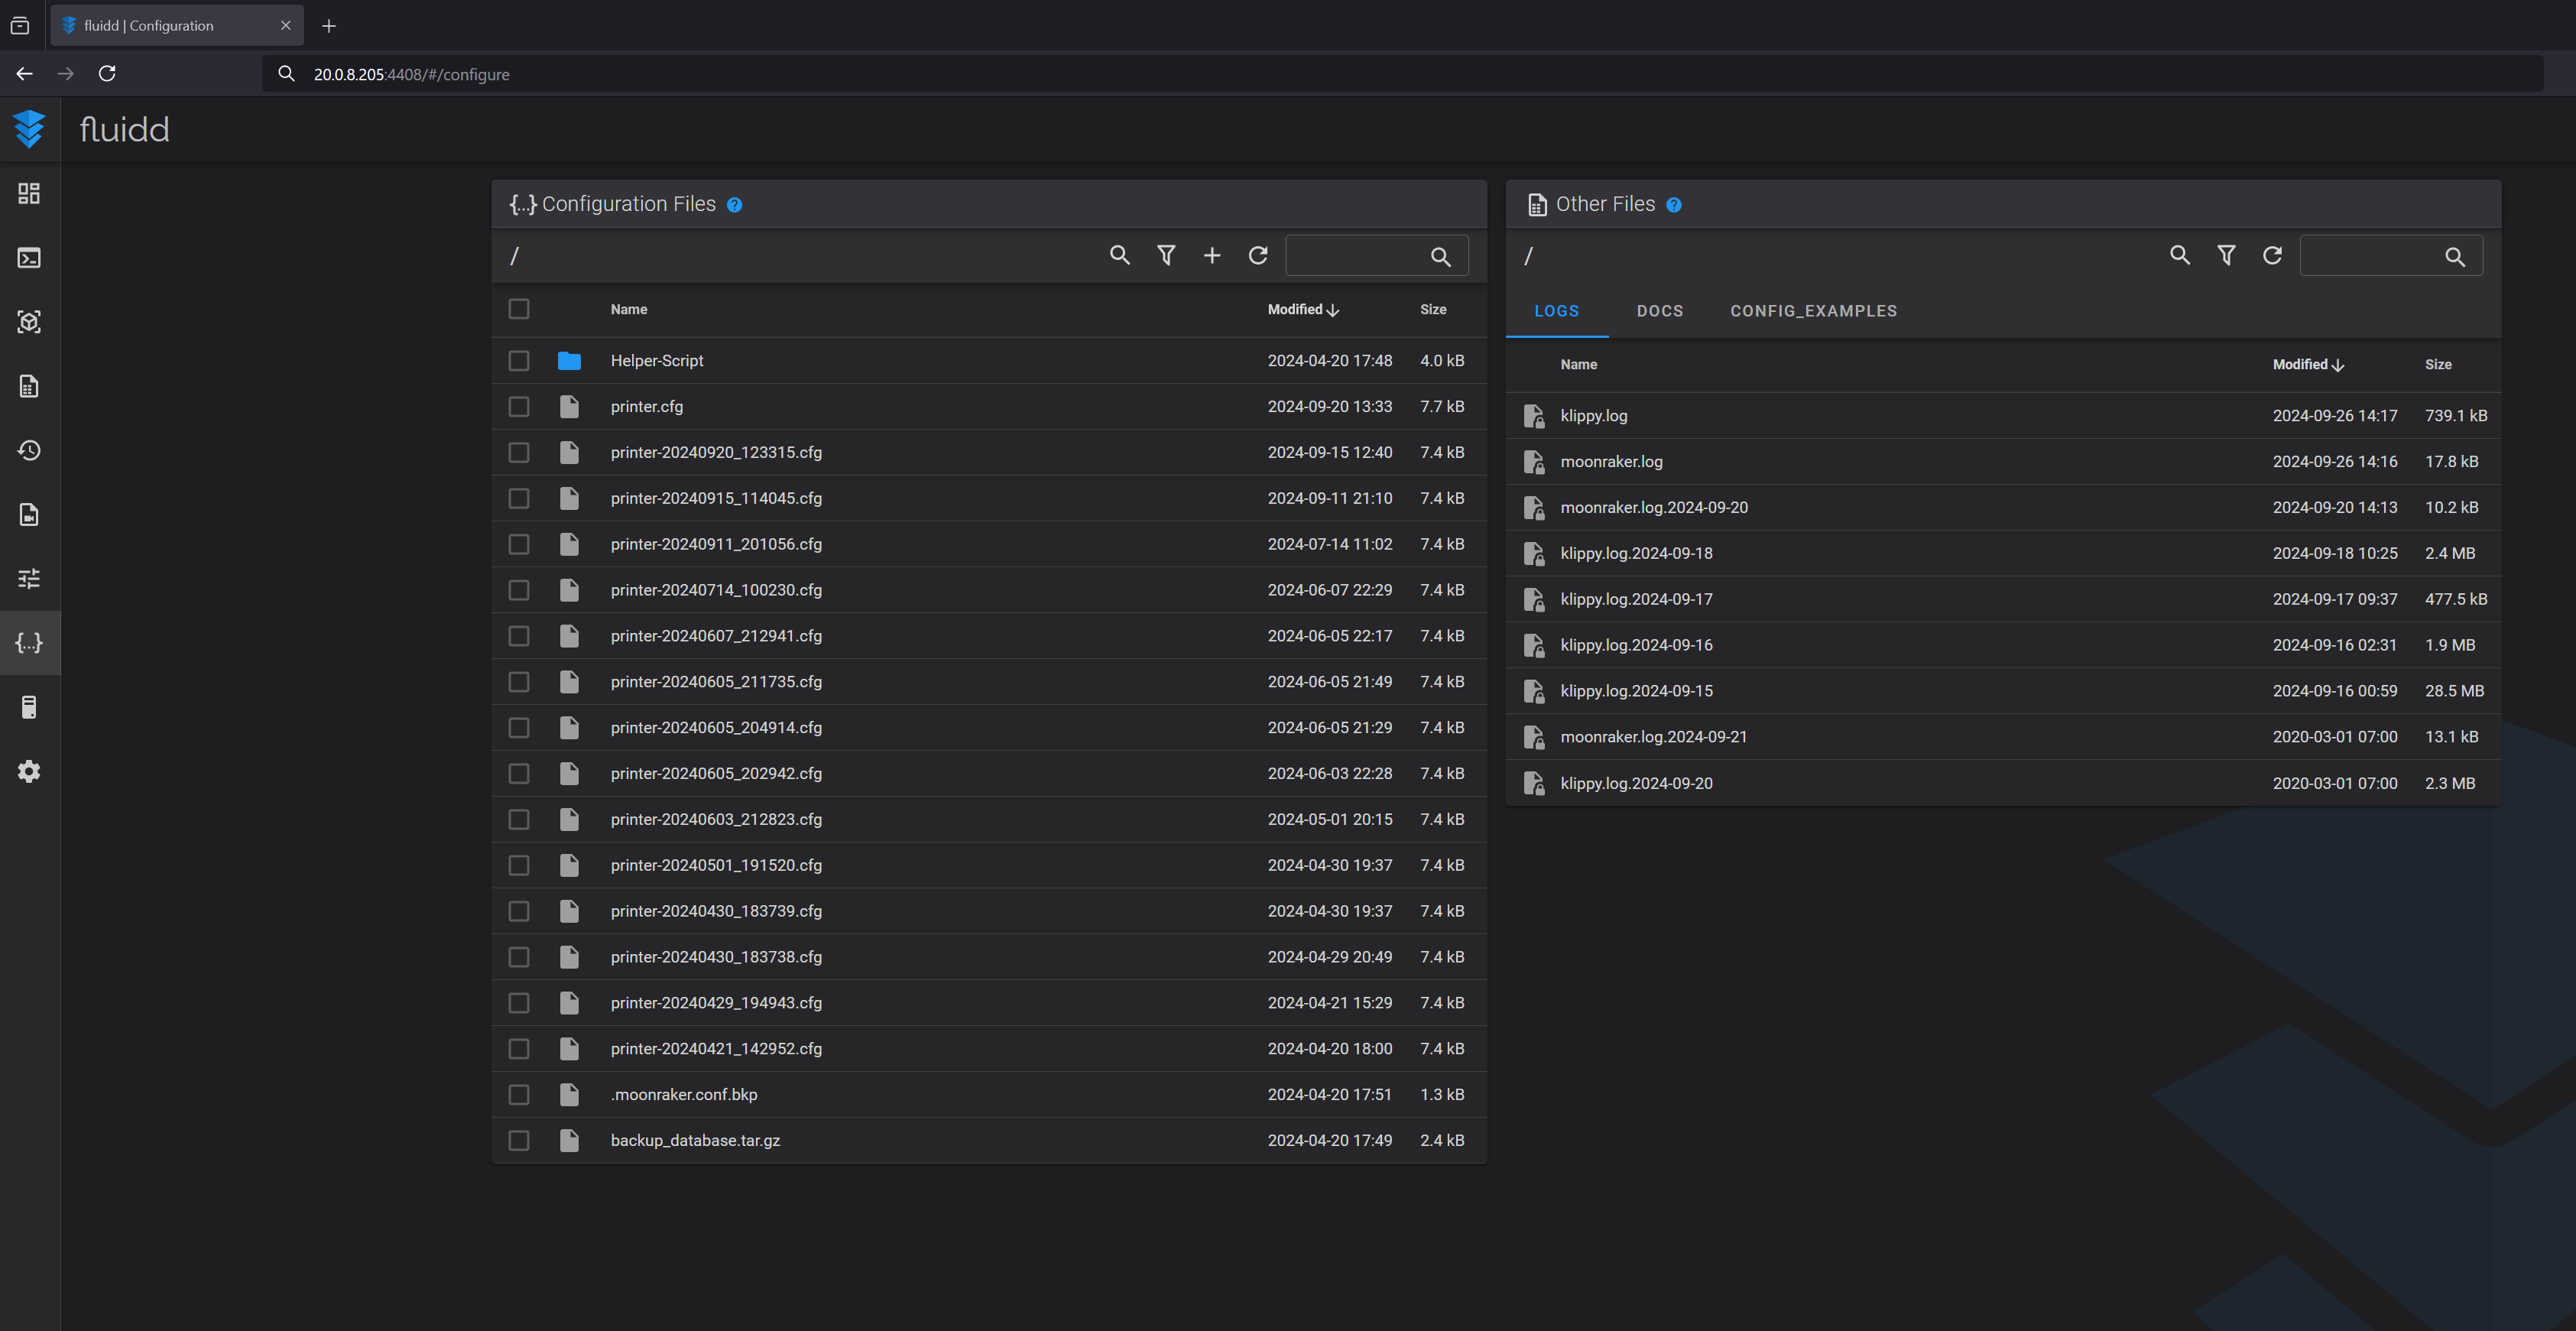The height and width of the screenshot is (1331, 2576).
Task: Open the Console page in sidebar
Action: (29, 258)
